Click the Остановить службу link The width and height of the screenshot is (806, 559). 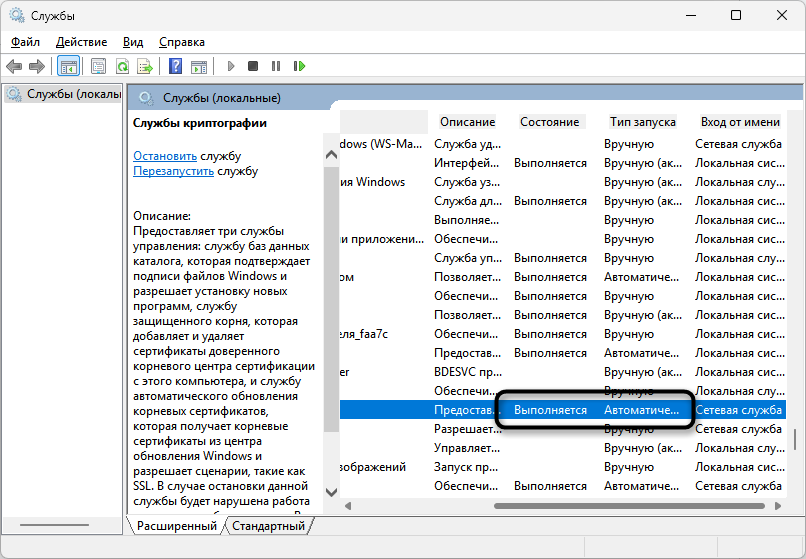point(165,156)
